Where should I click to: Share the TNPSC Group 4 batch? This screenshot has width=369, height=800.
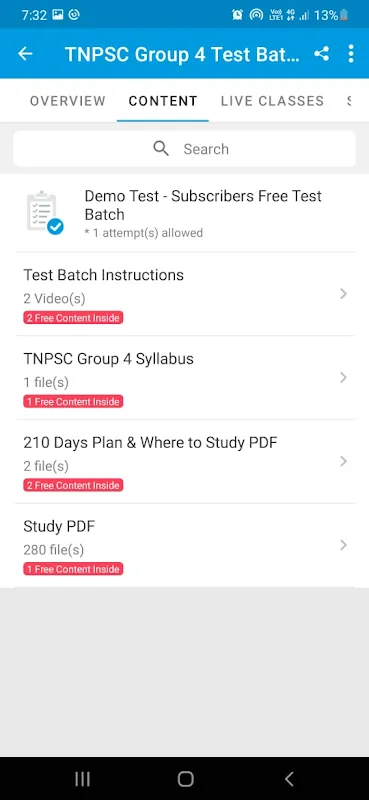tap(322, 54)
